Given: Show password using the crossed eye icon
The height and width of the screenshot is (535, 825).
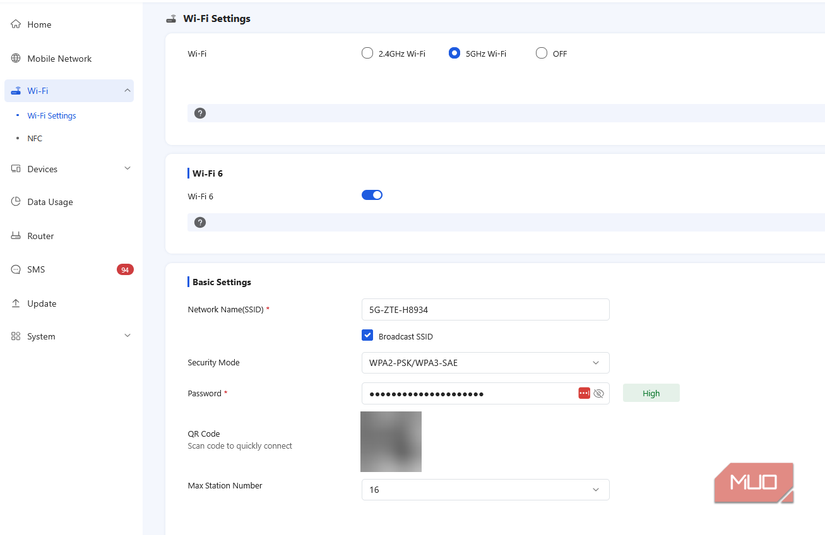Looking at the screenshot, I should (x=599, y=393).
